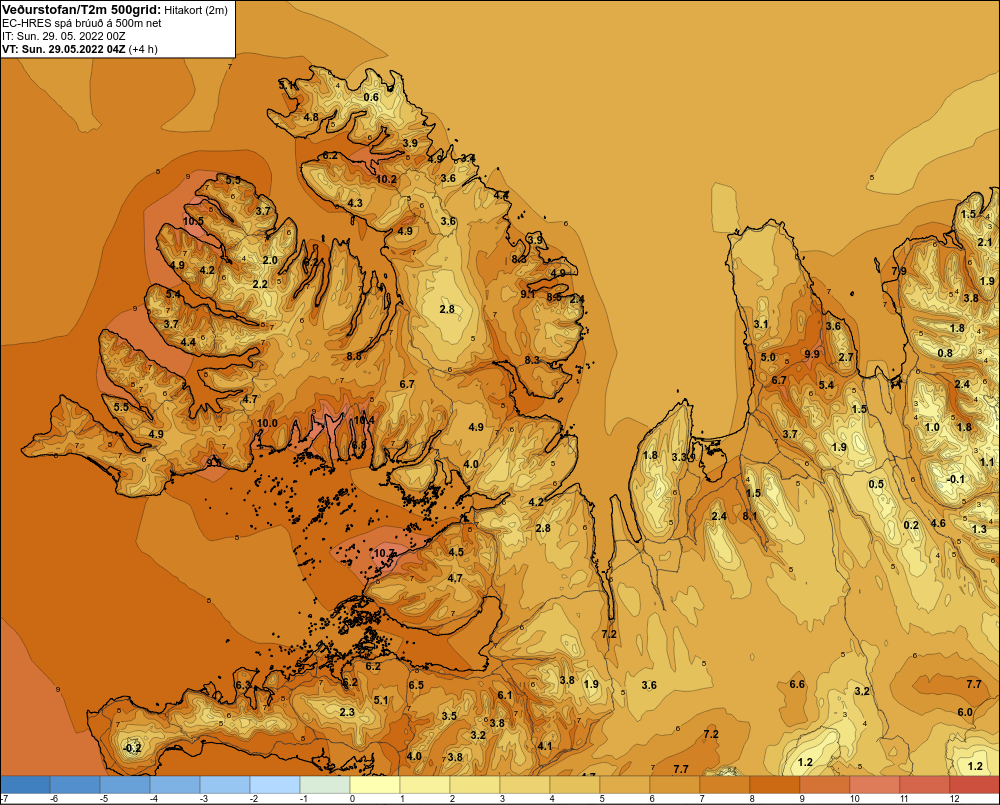Click the legend swatch between 5 and 6

pyautogui.click(x=625, y=784)
